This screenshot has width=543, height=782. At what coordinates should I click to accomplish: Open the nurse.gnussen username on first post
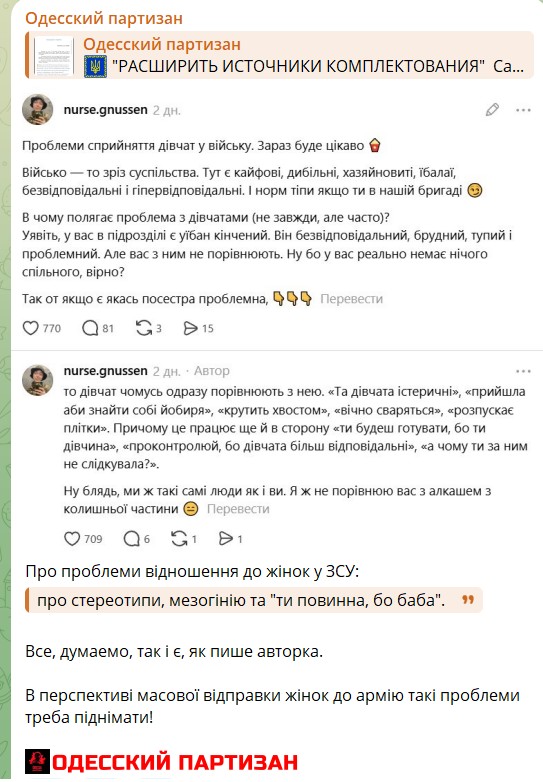pos(106,110)
